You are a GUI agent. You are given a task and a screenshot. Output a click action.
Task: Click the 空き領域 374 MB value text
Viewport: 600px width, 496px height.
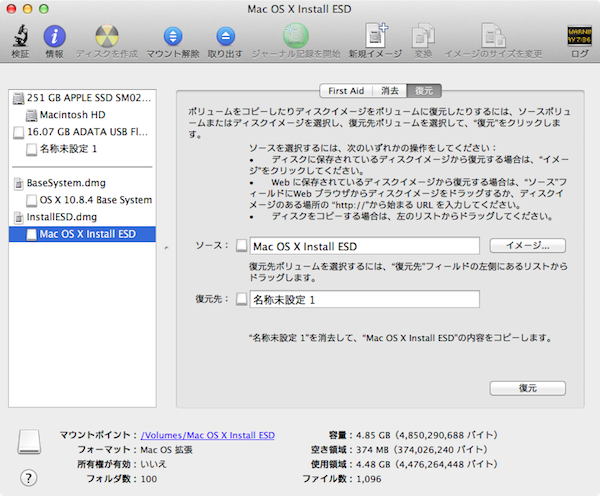pos(422,450)
